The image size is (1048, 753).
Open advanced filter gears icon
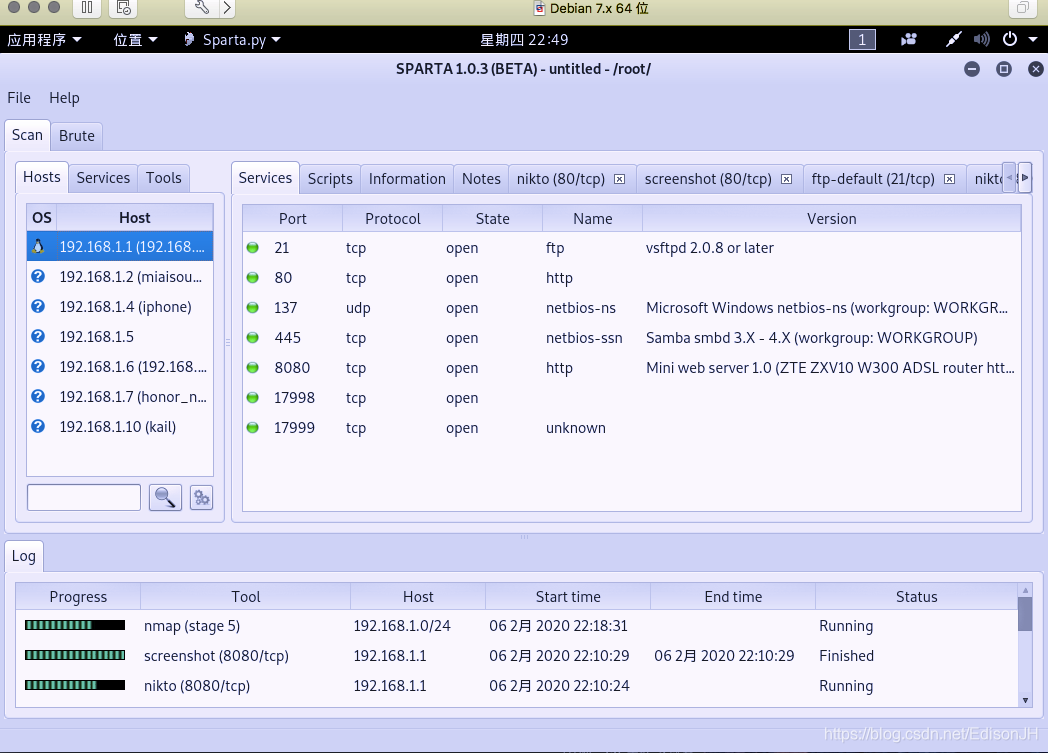click(x=201, y=498)
